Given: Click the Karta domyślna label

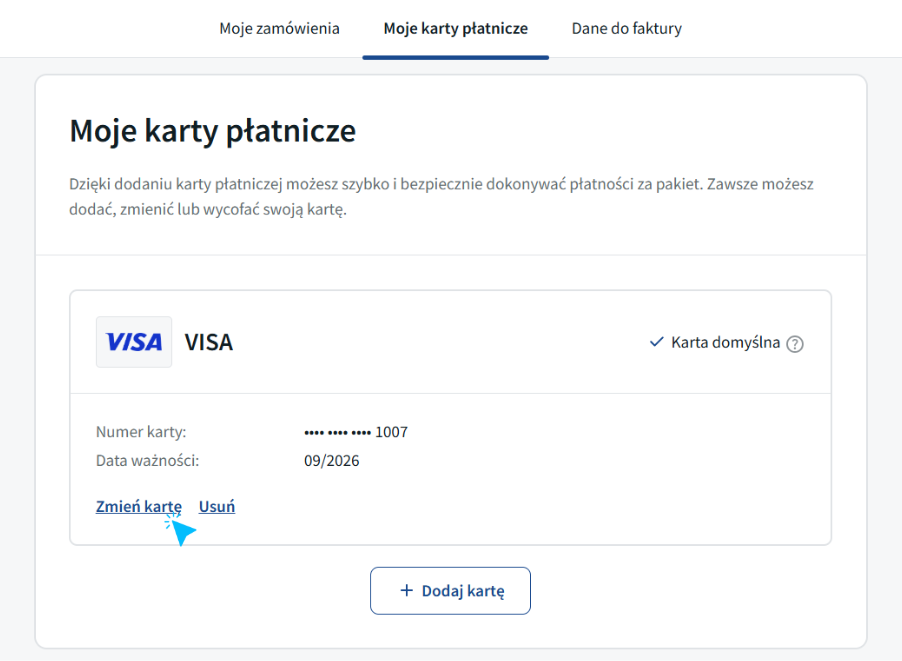Looking at the screenshot, I should [x=725, y=342].
